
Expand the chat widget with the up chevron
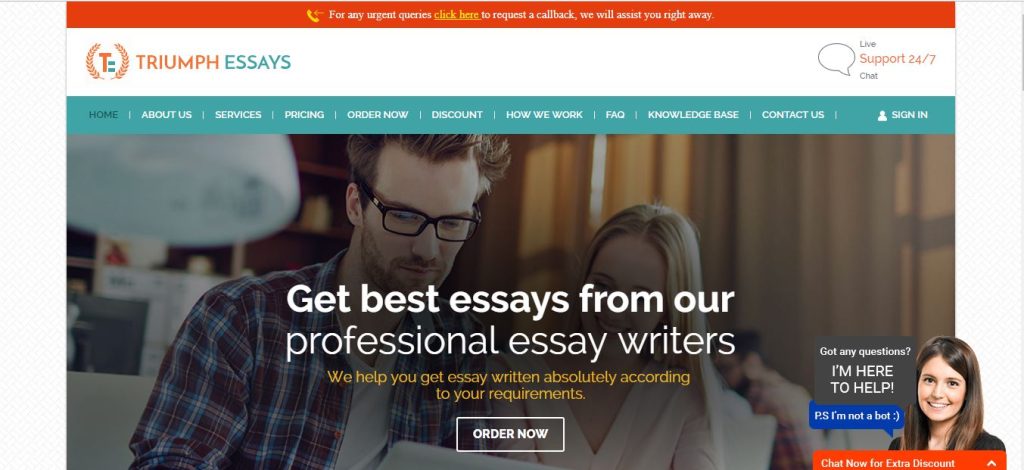(991, 463)
